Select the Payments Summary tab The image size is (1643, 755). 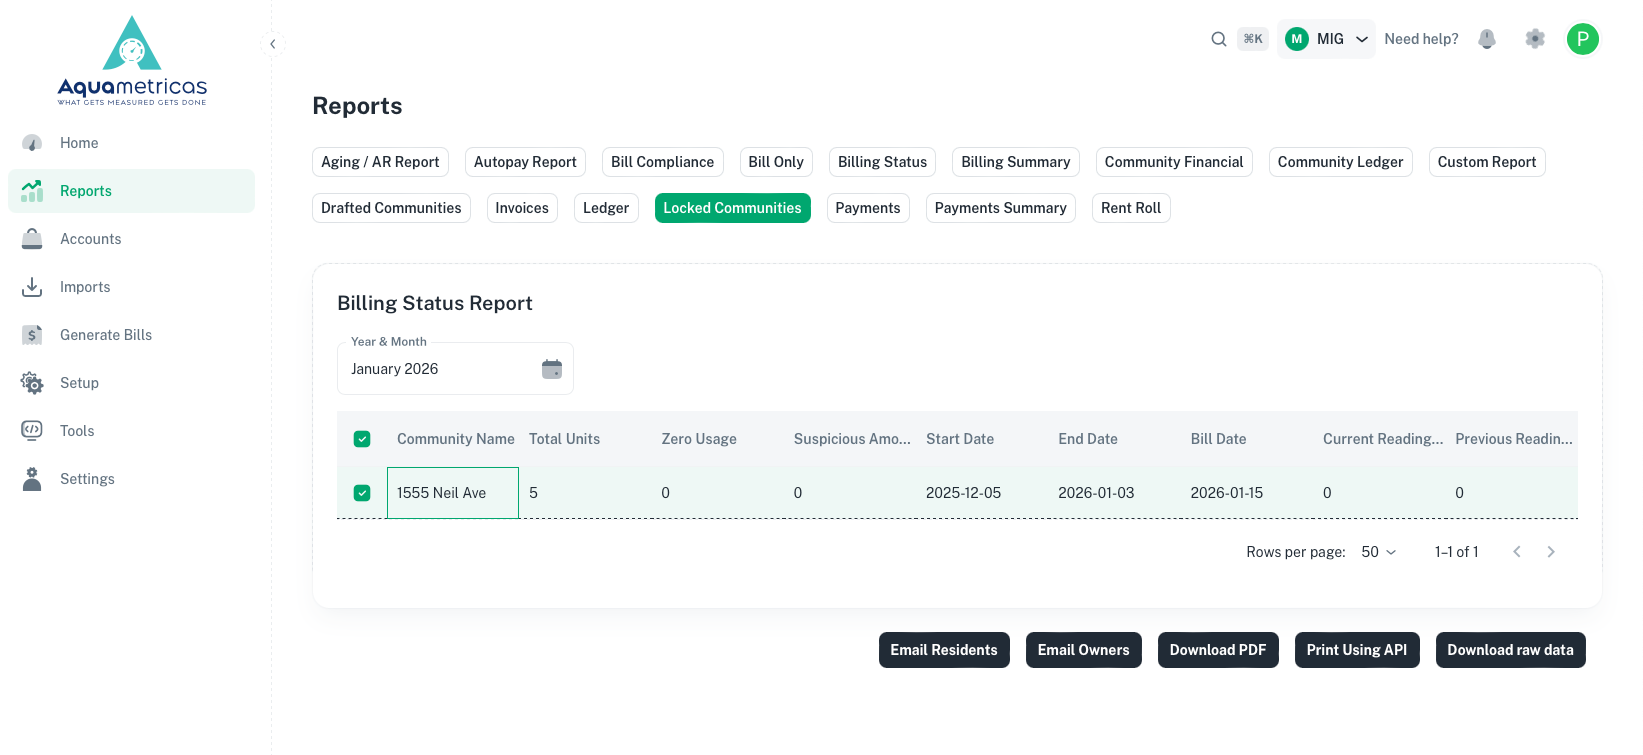coord(1000,208)
